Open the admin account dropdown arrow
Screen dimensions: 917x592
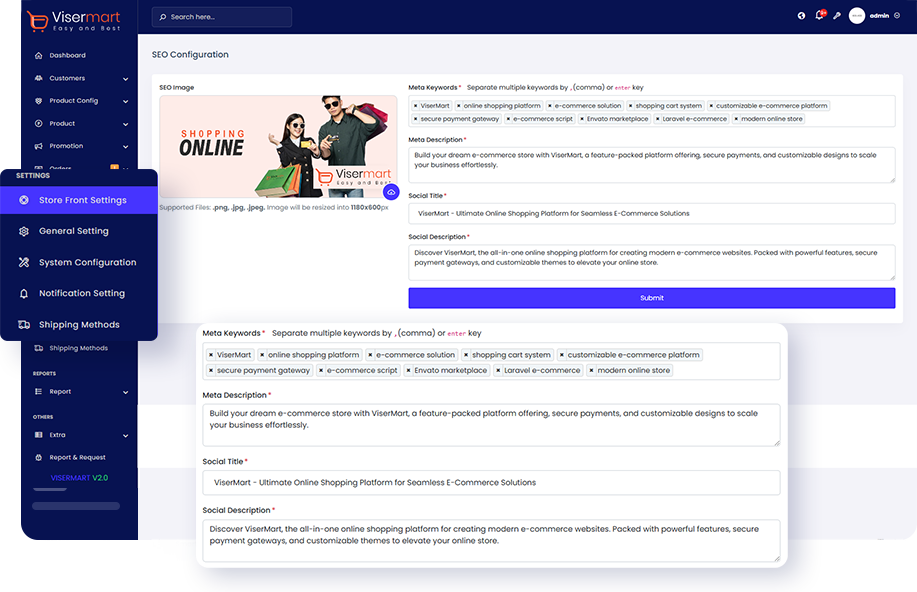pyautogui.click(x=897, y=16)
